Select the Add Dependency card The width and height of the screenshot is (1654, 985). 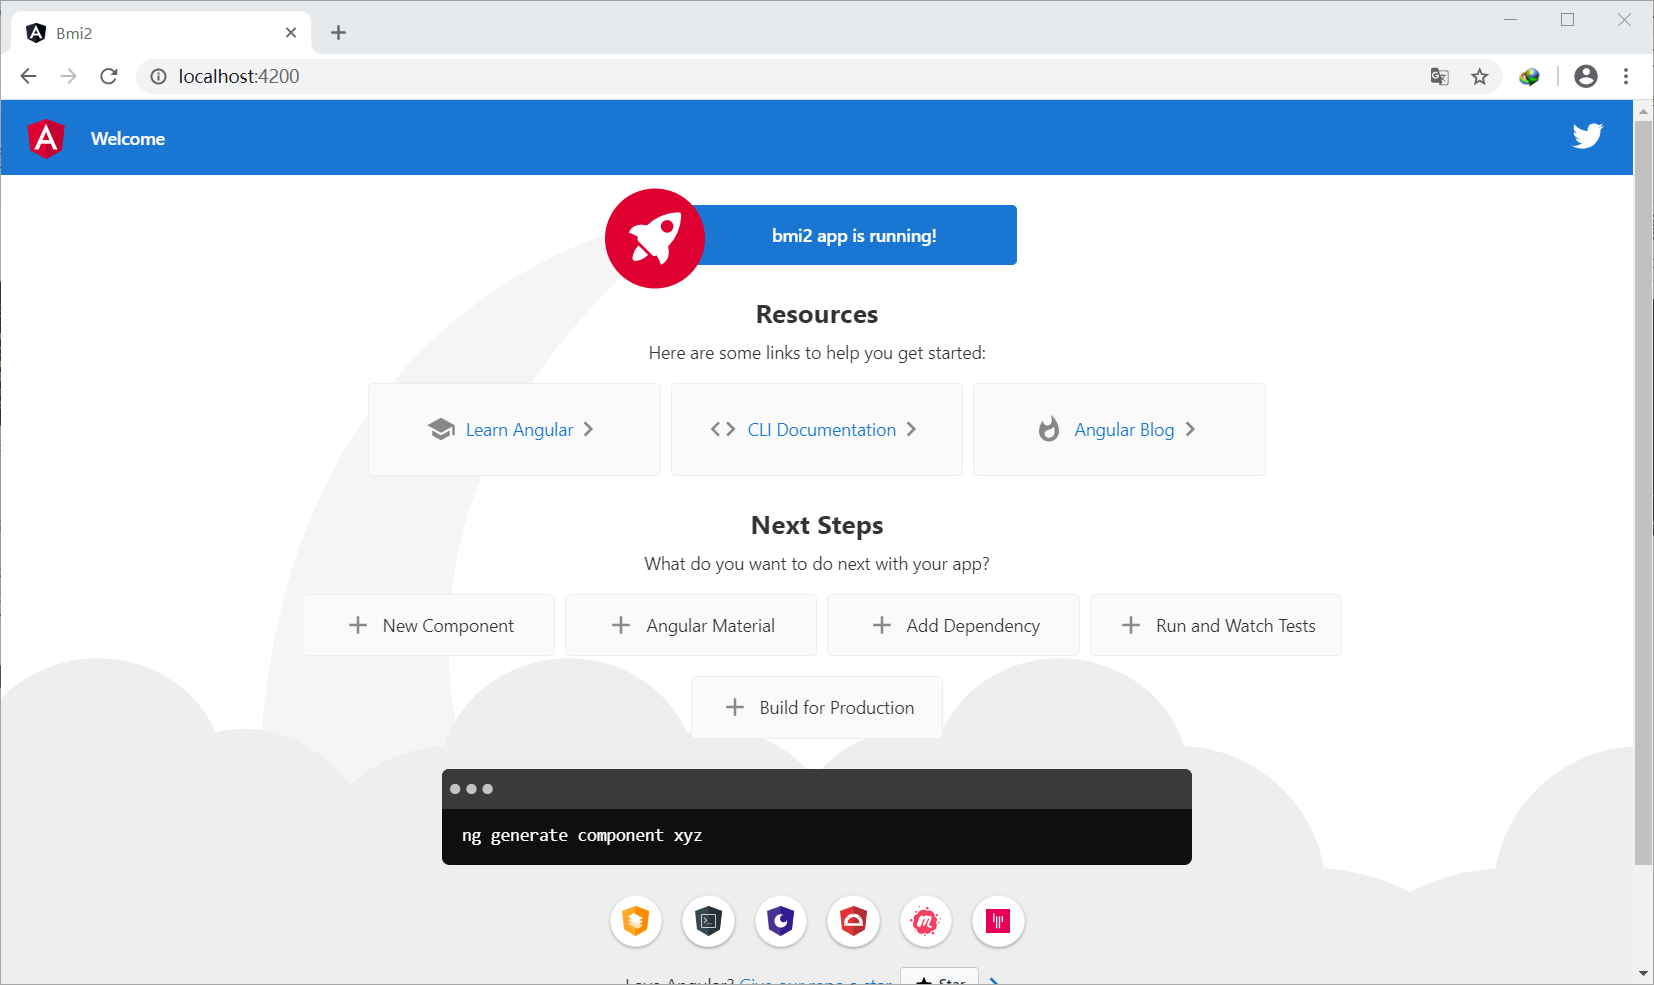953,625
